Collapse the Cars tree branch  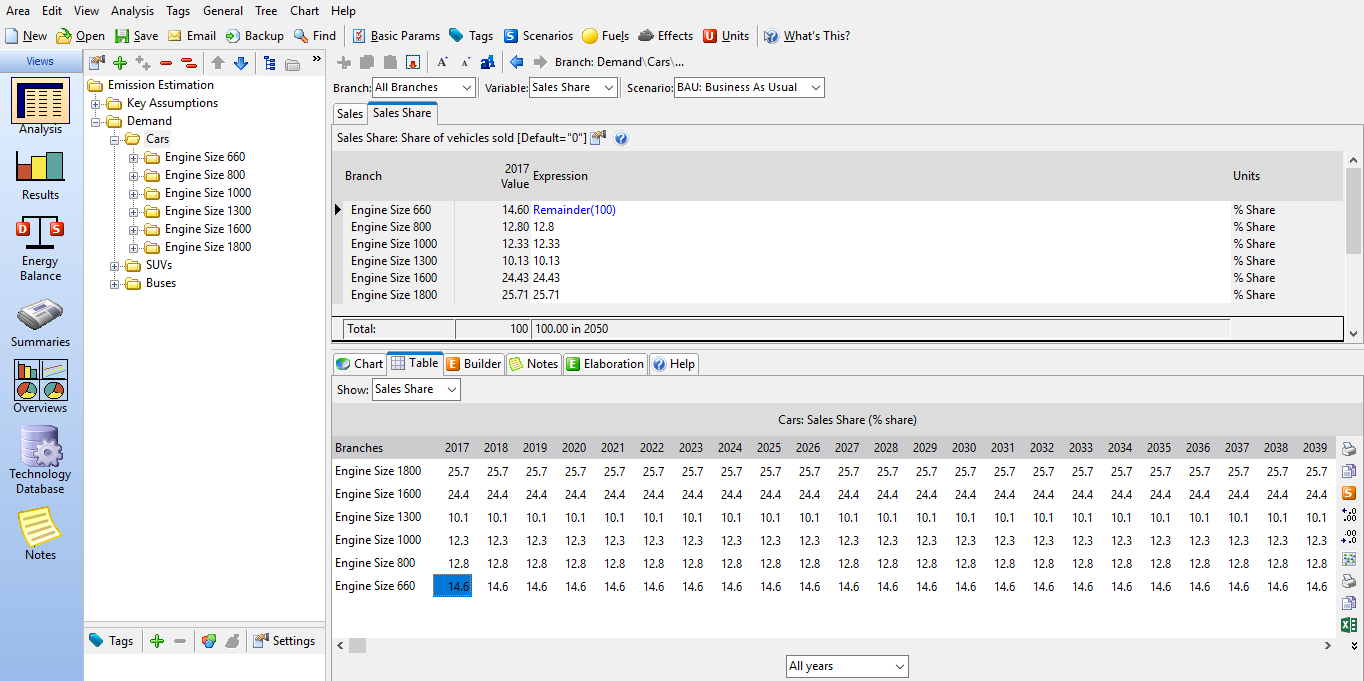(115, 139)
